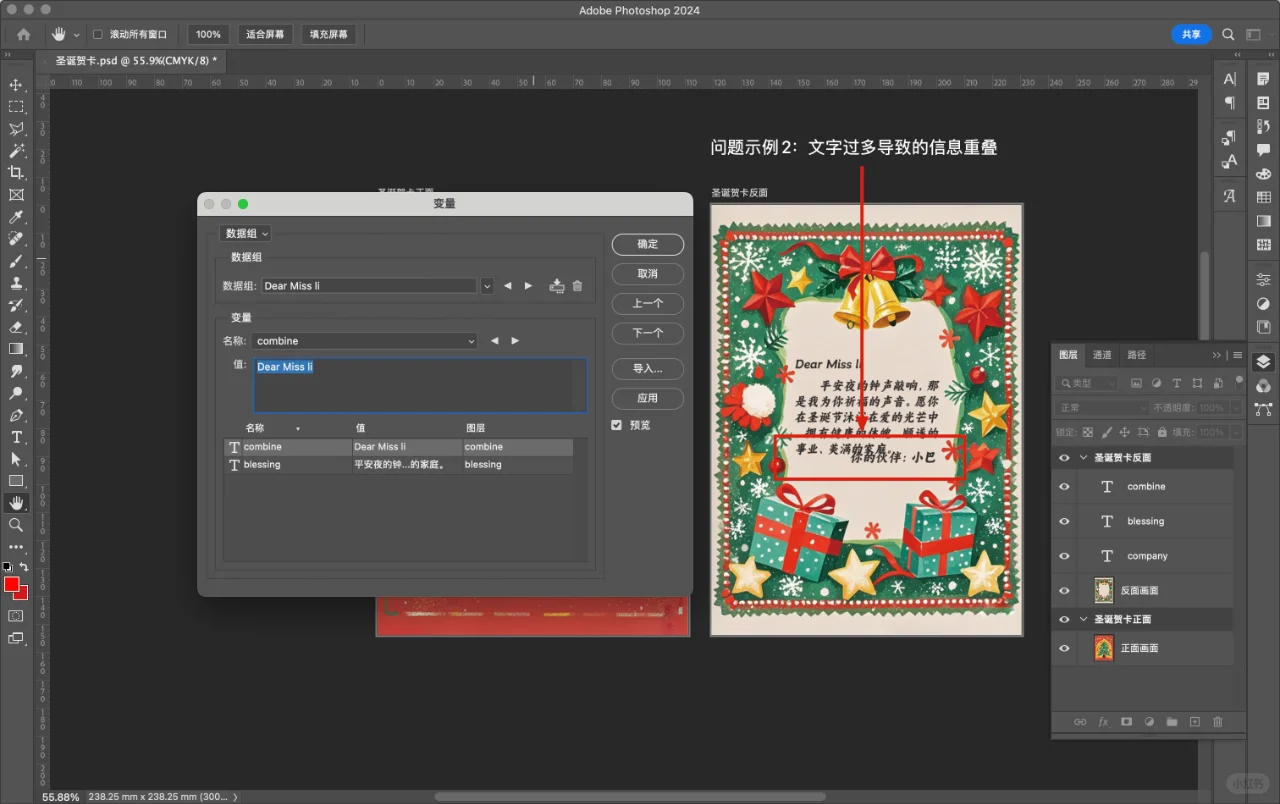Select the Brush tool
The height and width of the screenshot is (804, 1280).
pos(16,261)
